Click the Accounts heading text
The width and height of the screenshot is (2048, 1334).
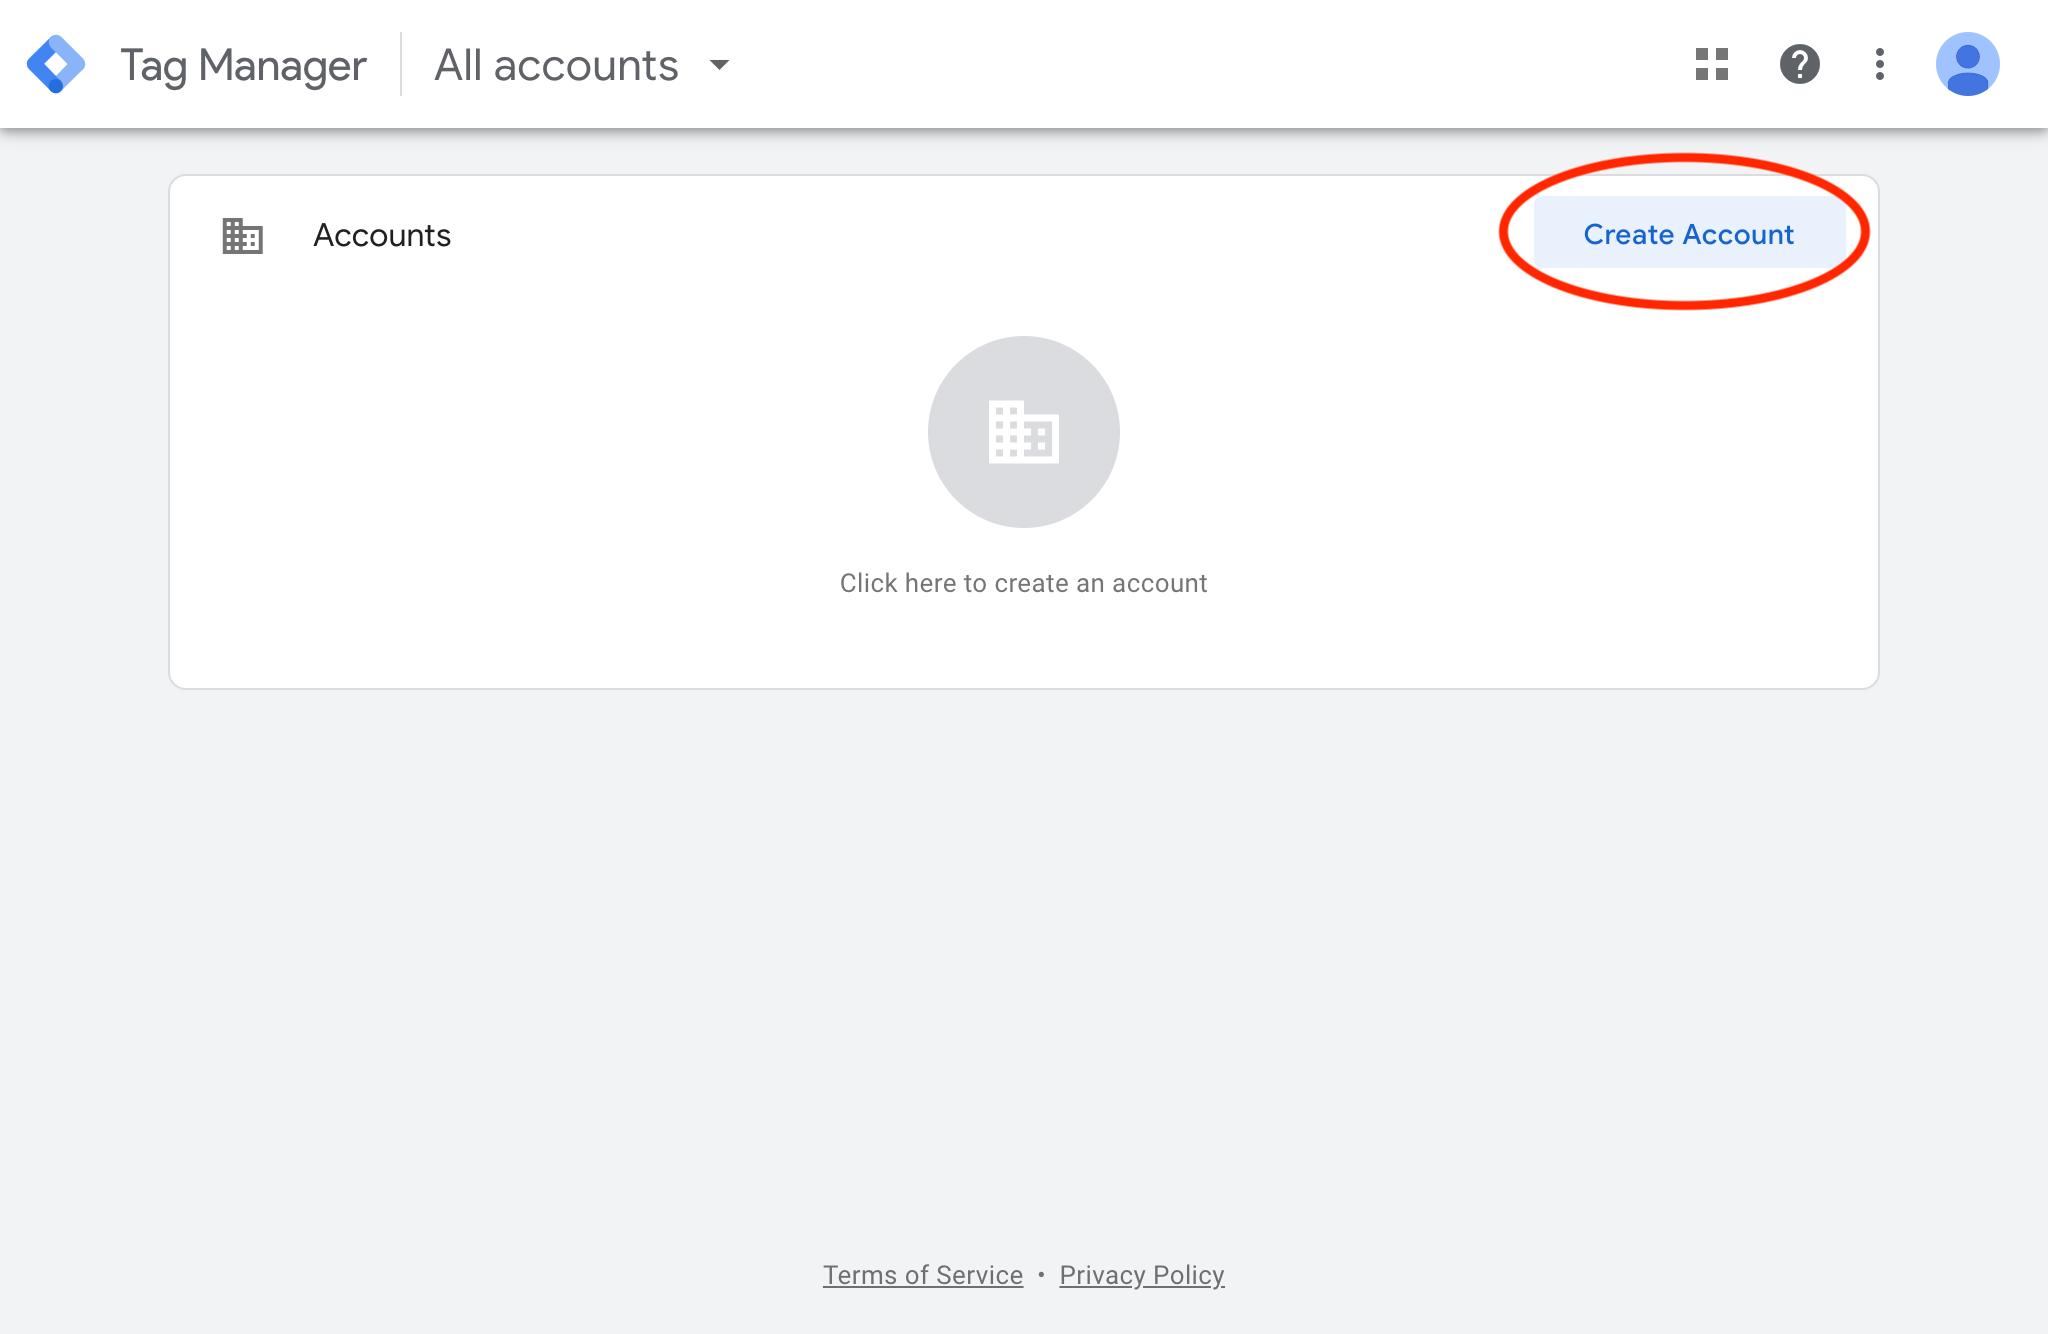[382, 235]
